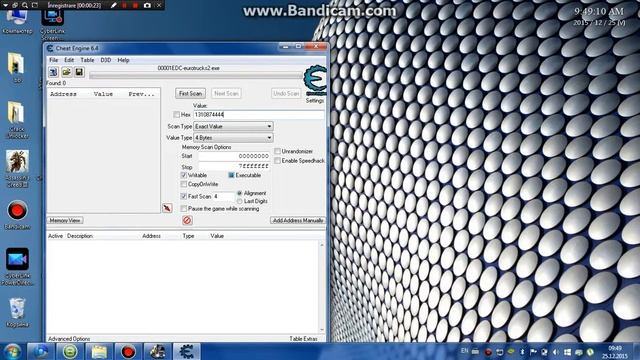Enable the Unrandomizer checkbox
Image resolution: width=640 pixels, height=360 pixels.
278,151
